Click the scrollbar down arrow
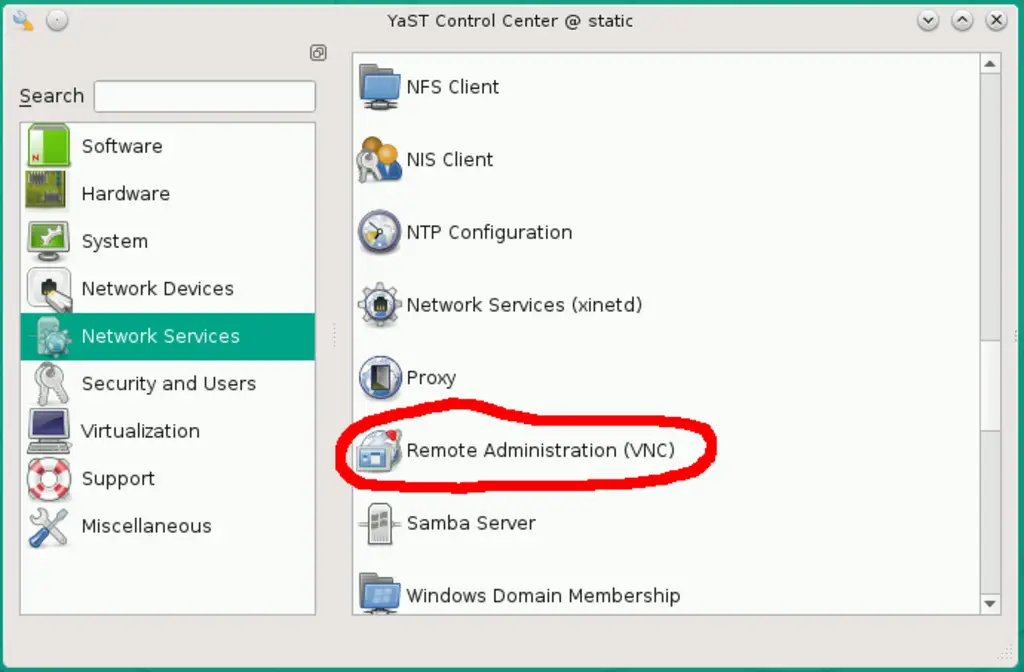 [x=990, y=603]
